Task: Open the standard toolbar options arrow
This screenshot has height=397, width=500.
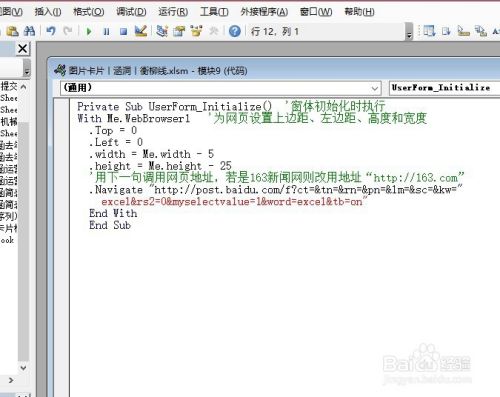Action: [x=409, y=32]
